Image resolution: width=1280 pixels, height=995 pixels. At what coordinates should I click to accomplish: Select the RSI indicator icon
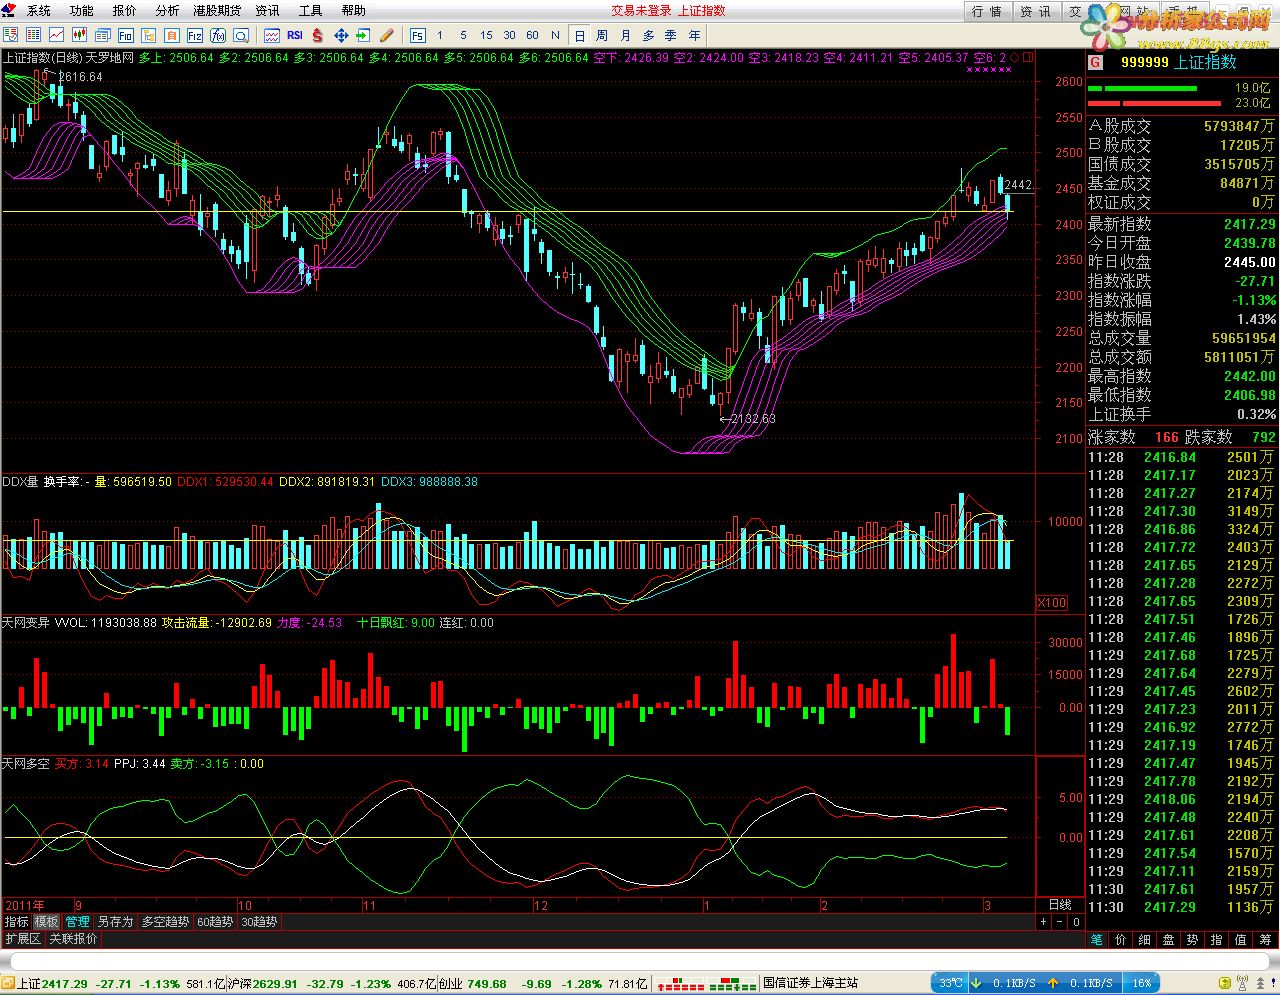pyautogui.click(x=295, y=35)
